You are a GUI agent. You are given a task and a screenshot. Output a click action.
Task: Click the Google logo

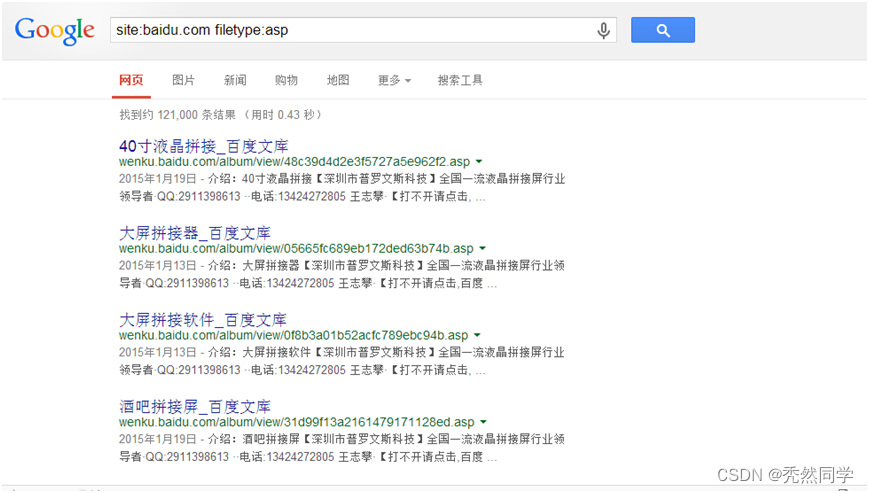[x=54, y=30]
